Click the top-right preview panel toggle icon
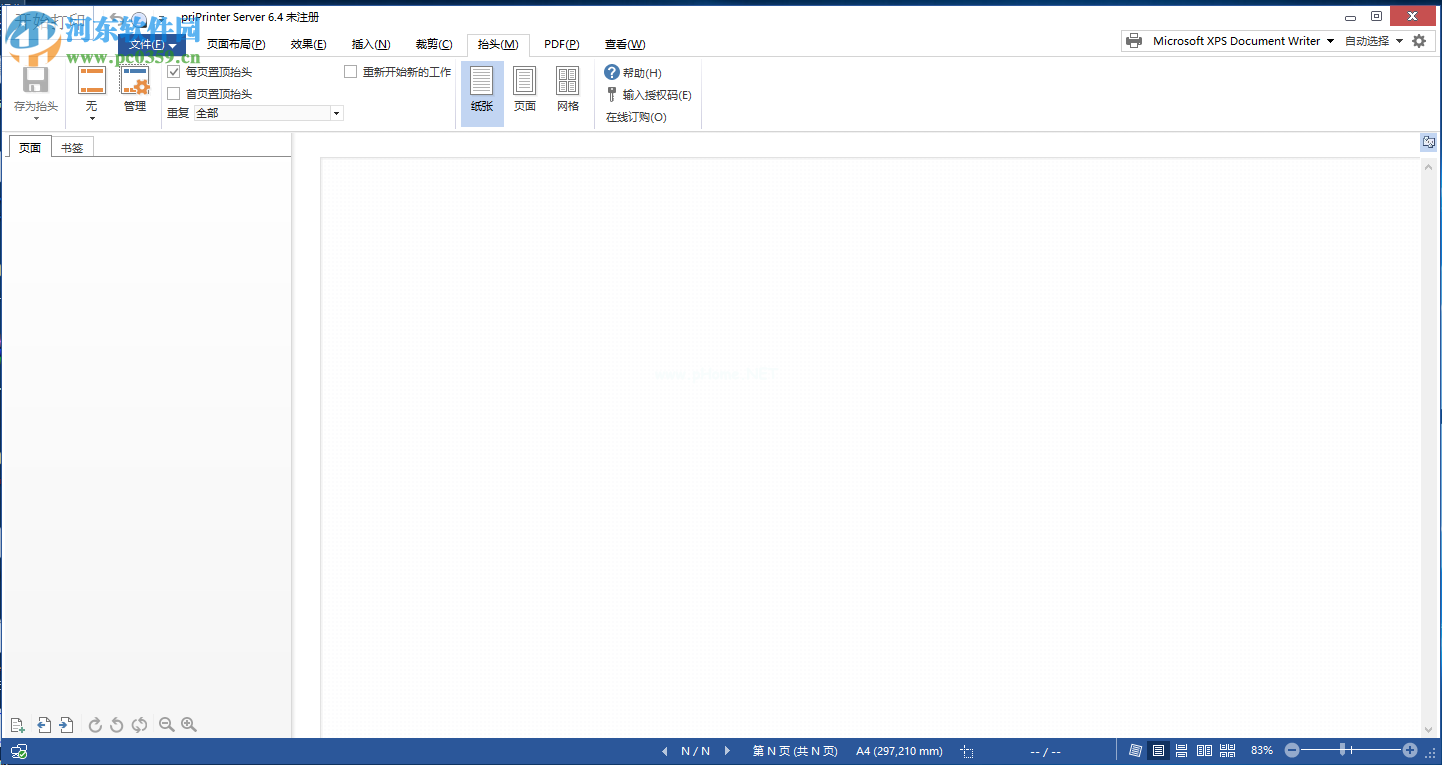 [1429, 143]
